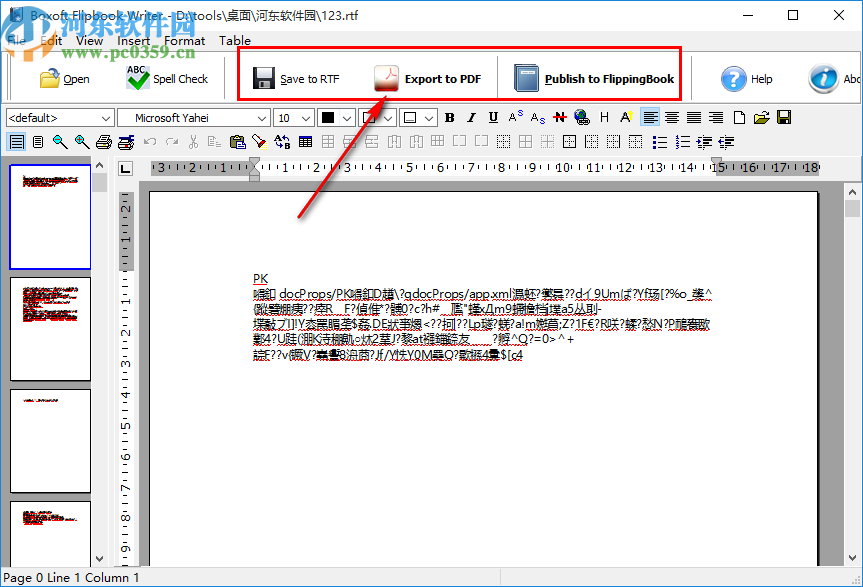Turn on the bulleted list

coord(659,142)
